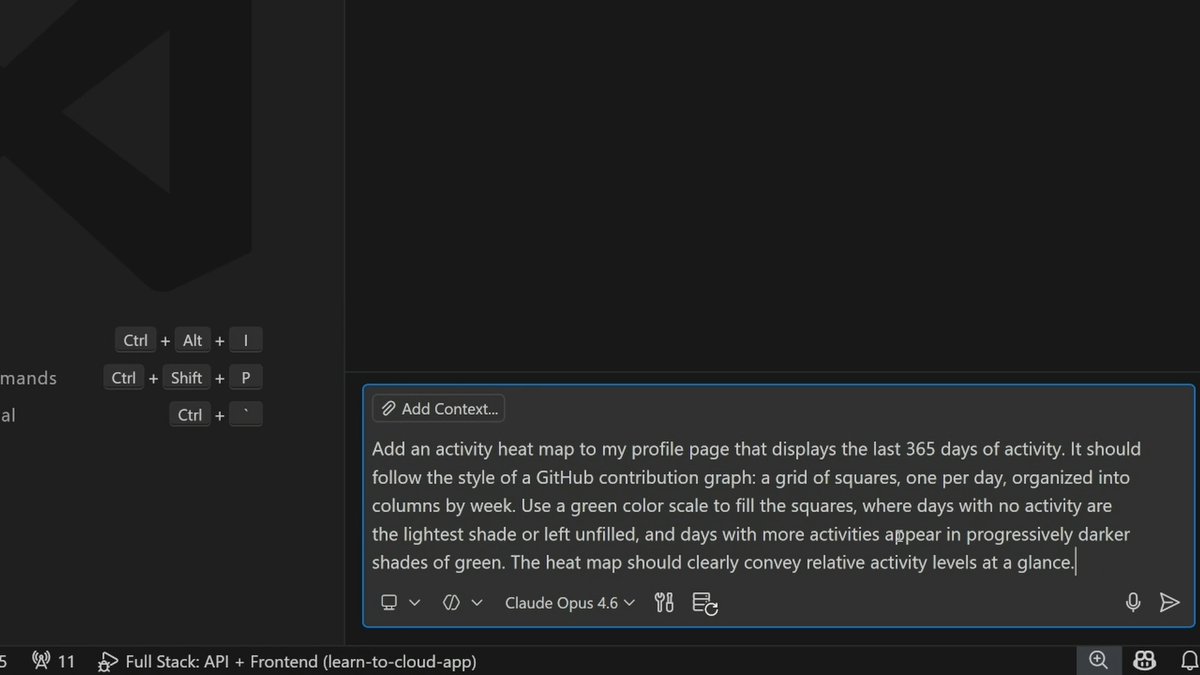This screenshot has height=675, width=1200.
Task: Open the Claude Opus 4.6 model picker
Action: [570, 602]
